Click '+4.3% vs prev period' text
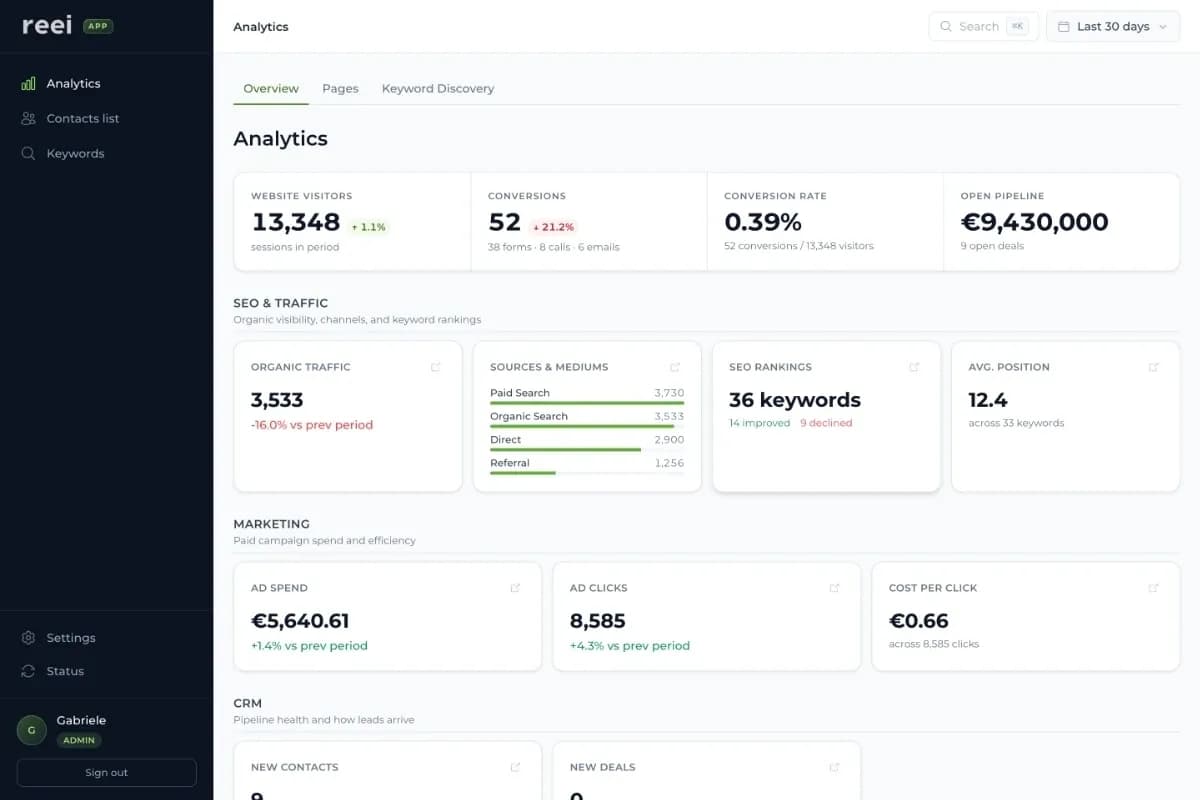This screenshot has width=1200, height=800. click(x=630, y=646)
